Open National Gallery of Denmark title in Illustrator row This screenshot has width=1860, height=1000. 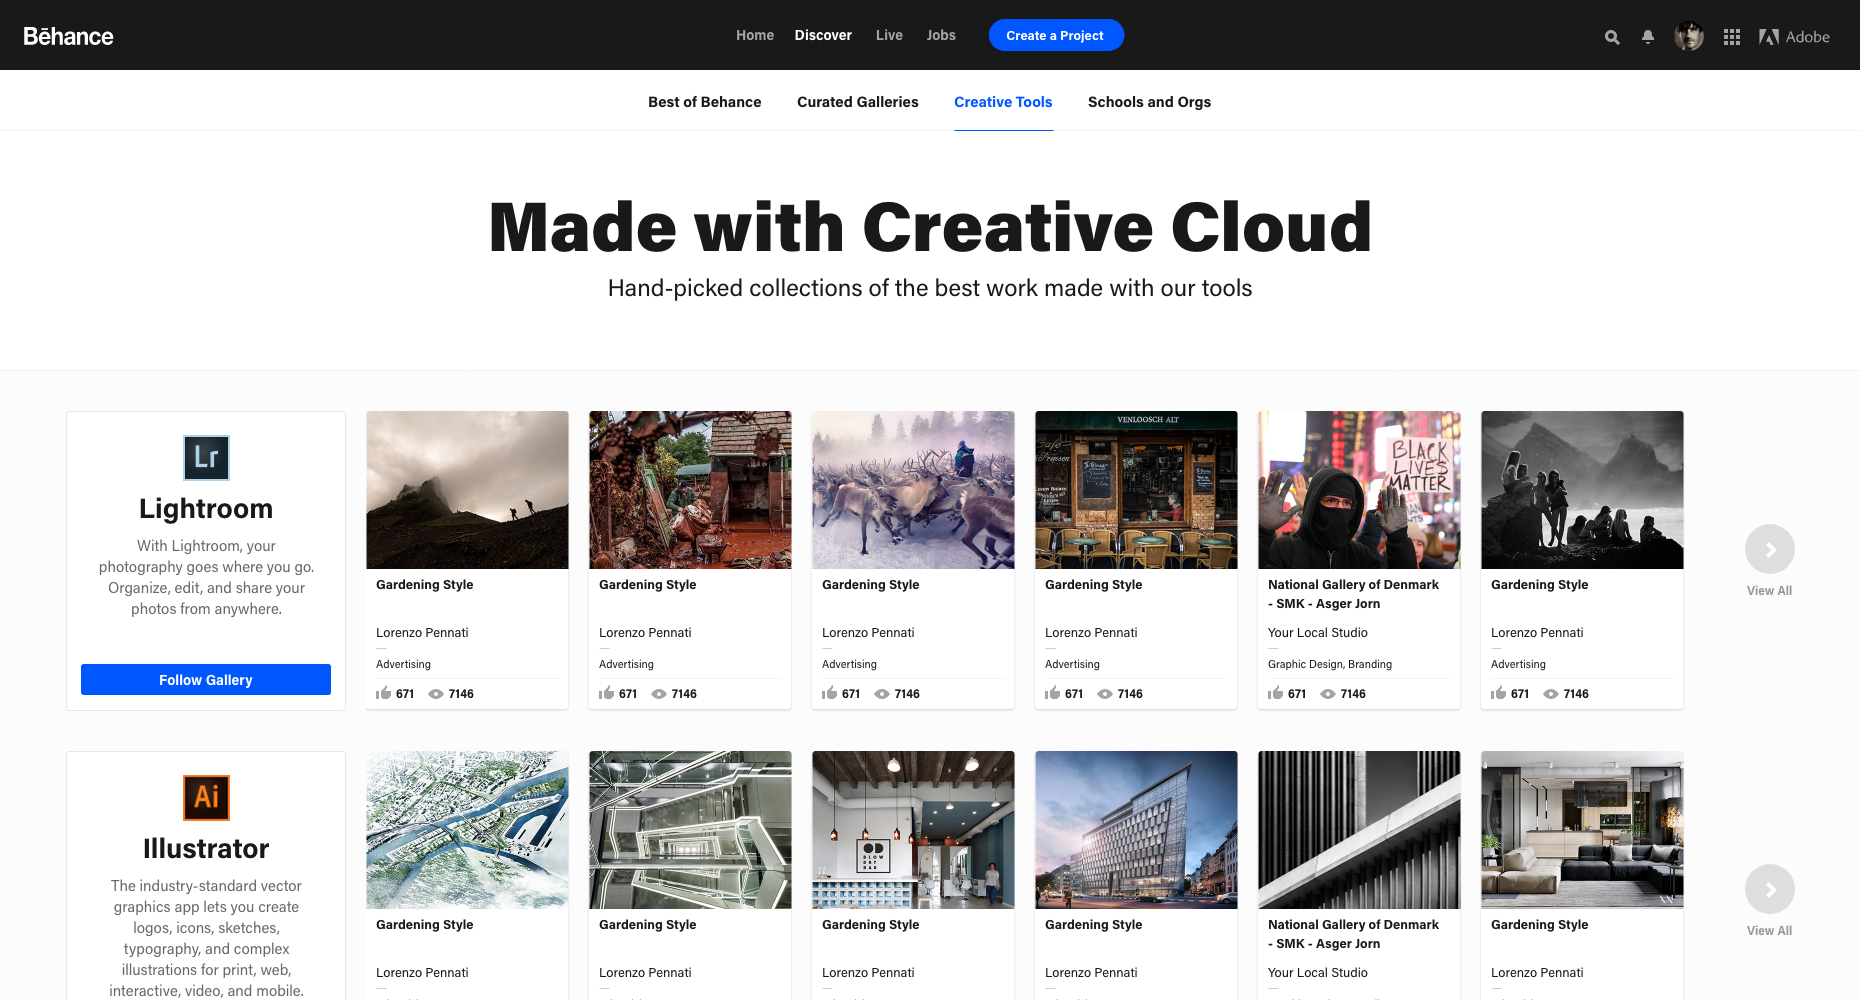tap(1353, 934)
